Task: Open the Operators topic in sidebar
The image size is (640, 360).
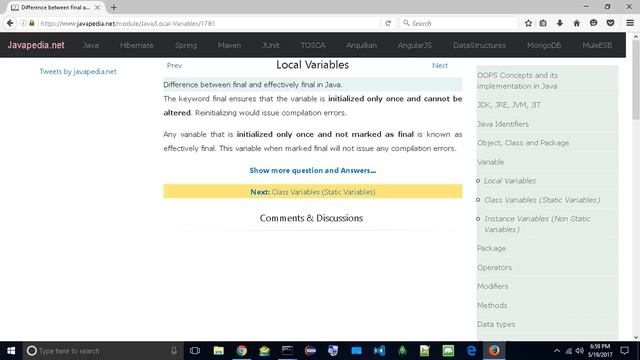Action: click(x=494, y=267)
